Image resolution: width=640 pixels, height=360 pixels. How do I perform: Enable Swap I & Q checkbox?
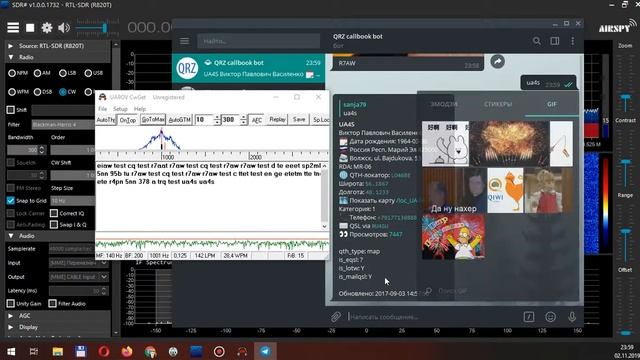pyautogui.click(x=54, y=224)
